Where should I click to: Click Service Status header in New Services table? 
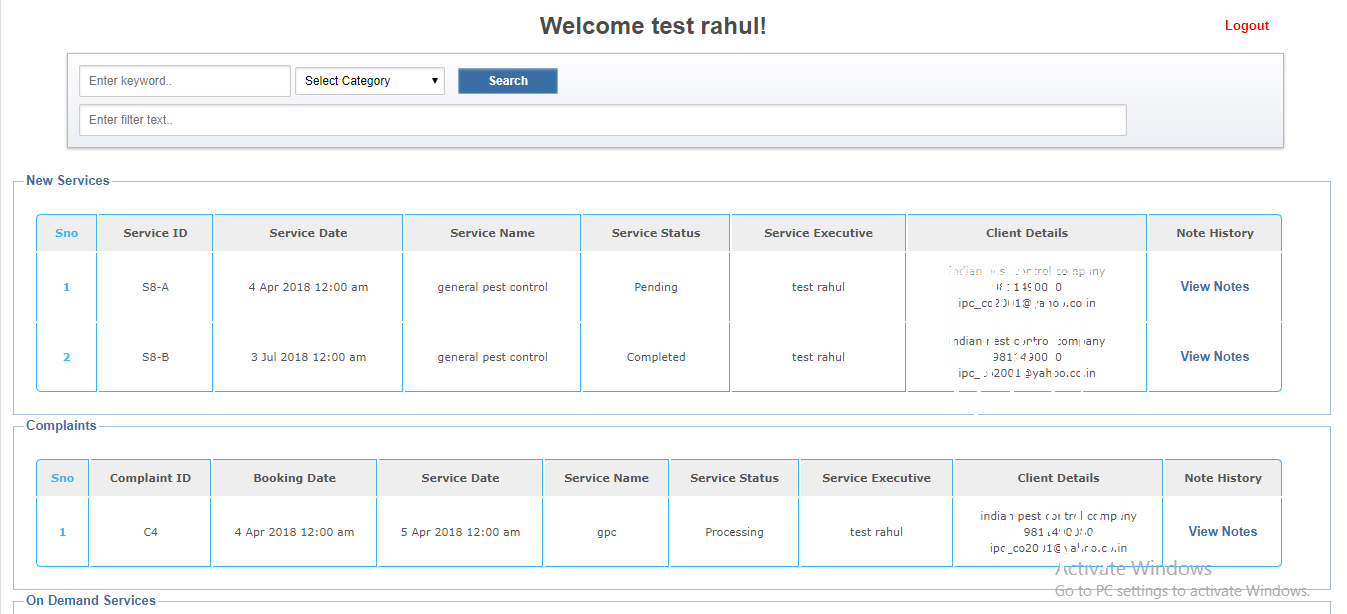[x=656, y=233]
